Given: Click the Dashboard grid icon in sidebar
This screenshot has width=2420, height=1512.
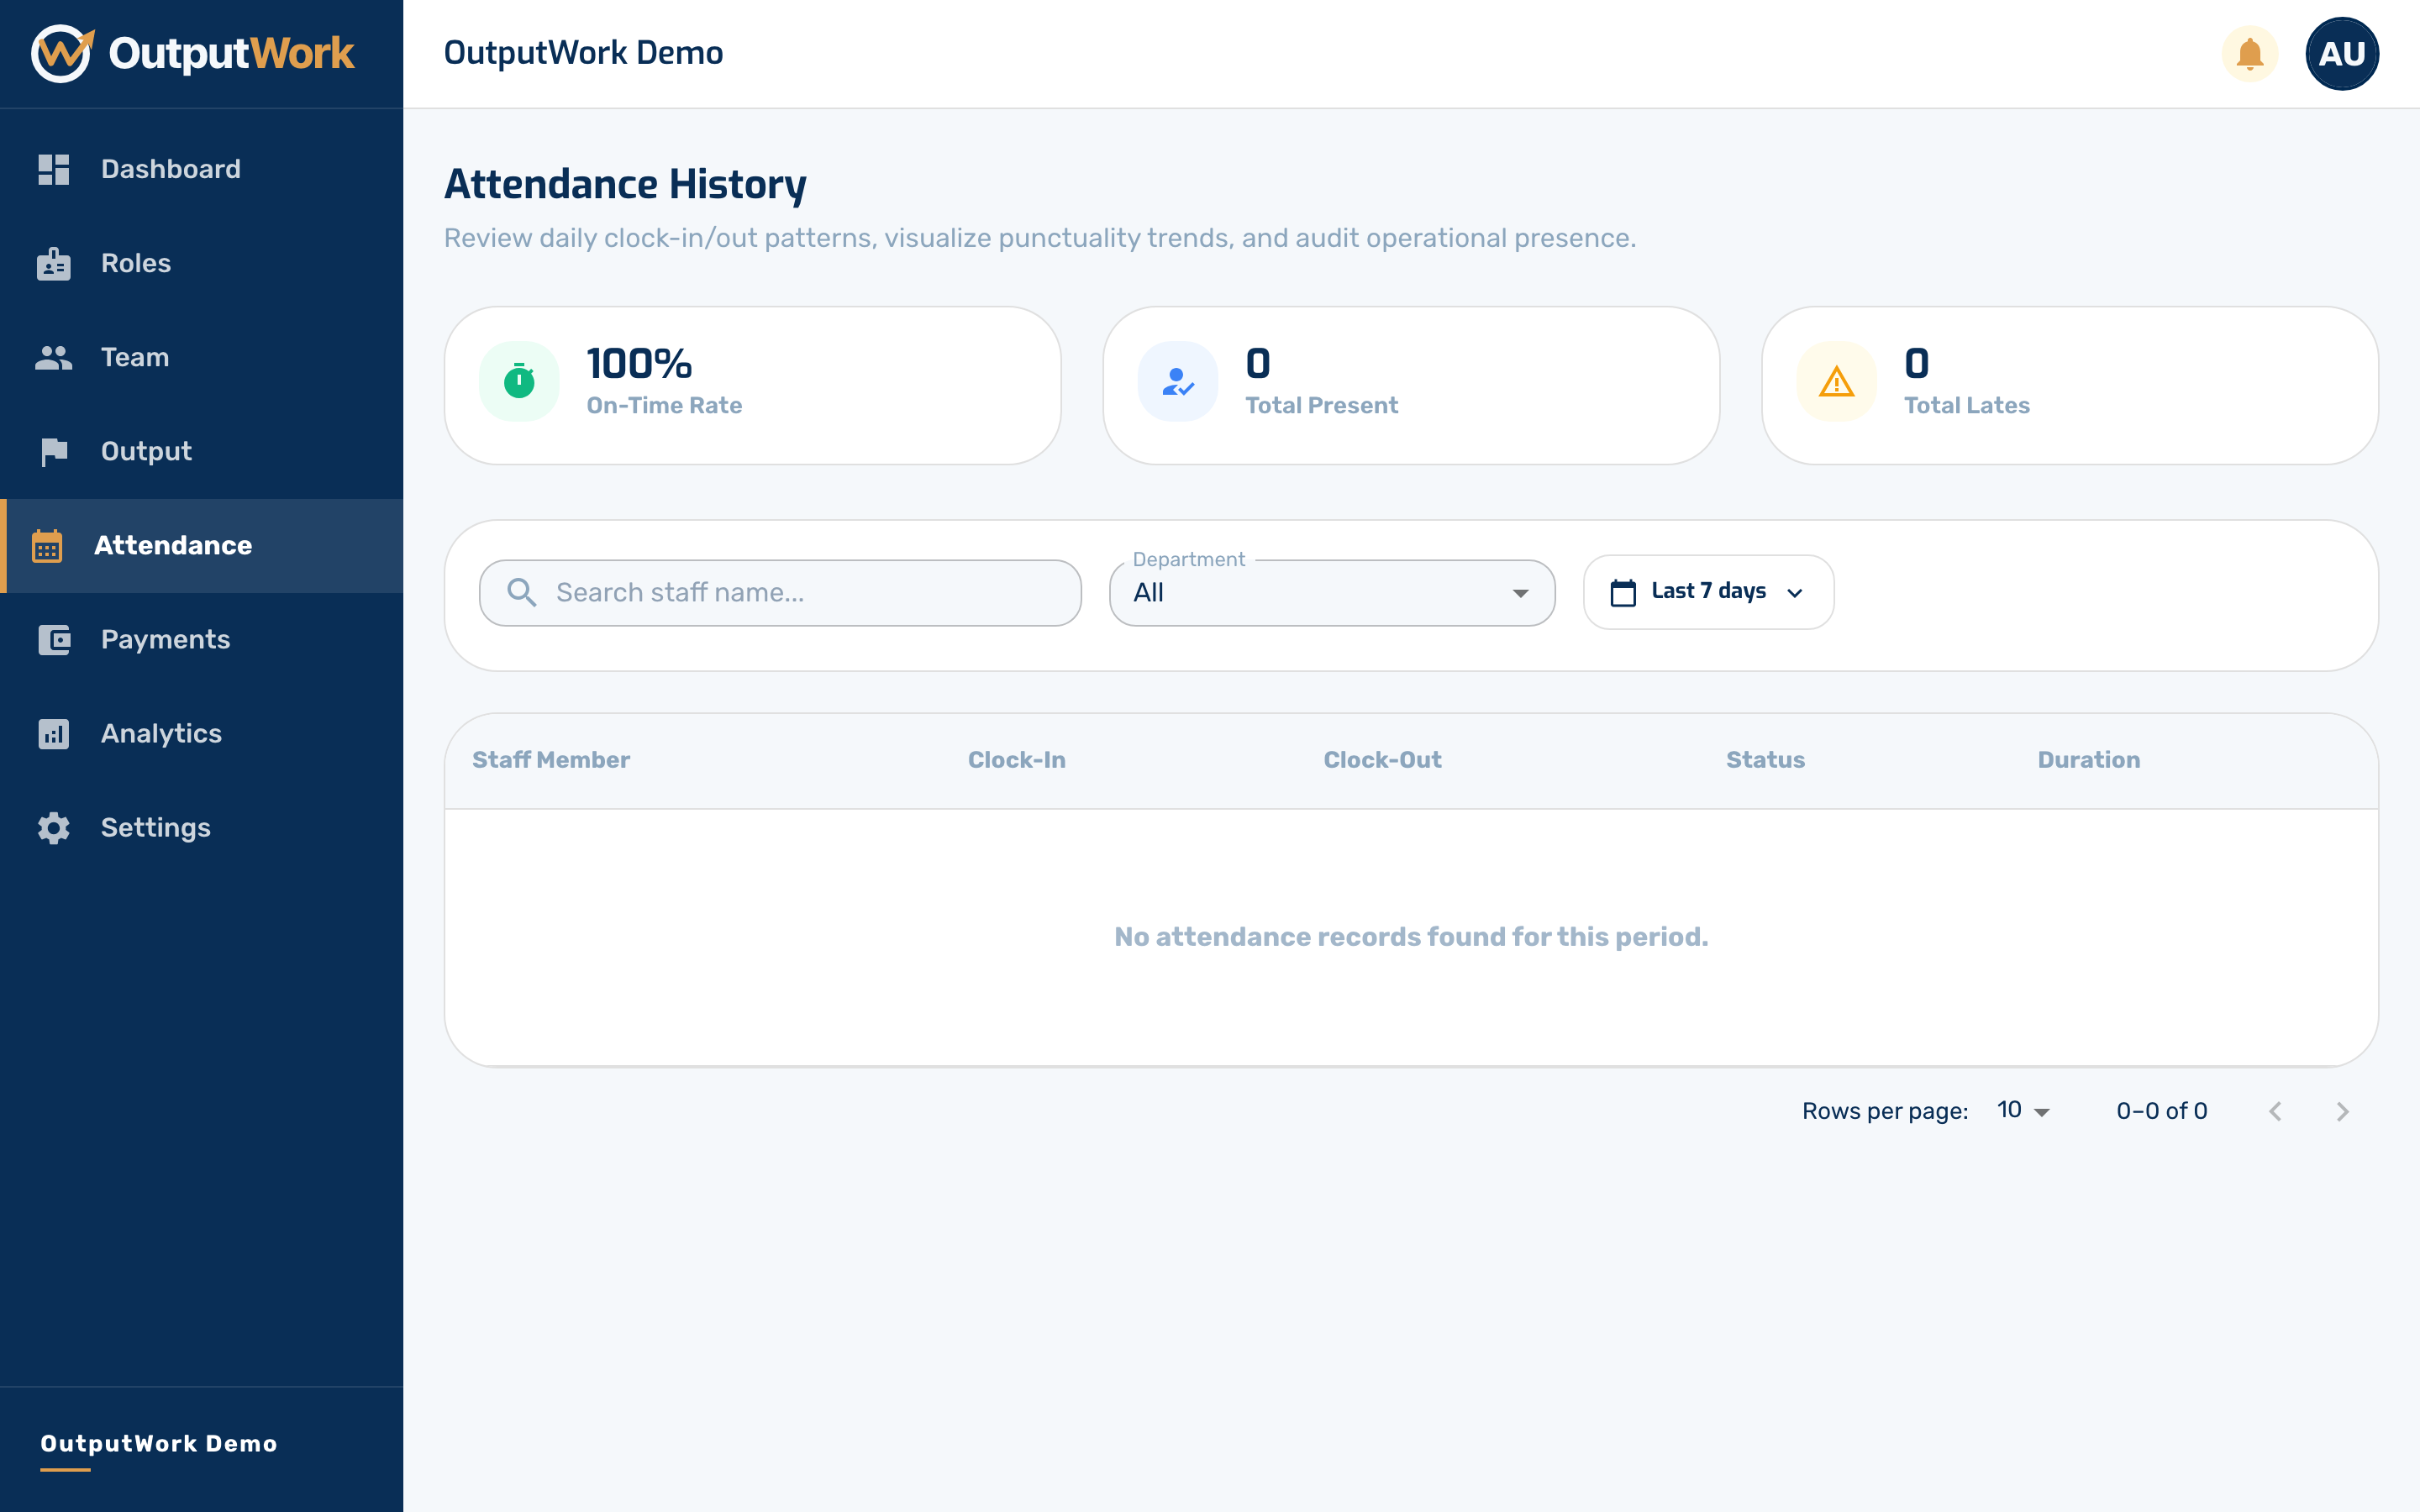Looking at the screenshot, I should [53, 169].
